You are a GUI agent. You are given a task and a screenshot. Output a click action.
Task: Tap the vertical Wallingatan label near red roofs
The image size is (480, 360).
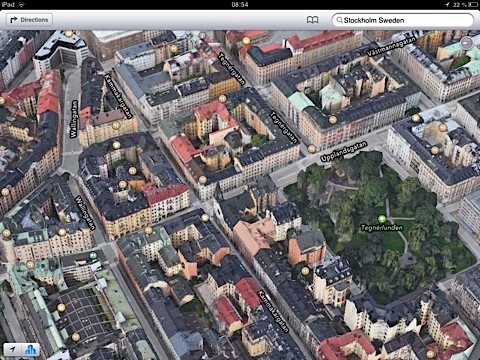tap(74, 119)
